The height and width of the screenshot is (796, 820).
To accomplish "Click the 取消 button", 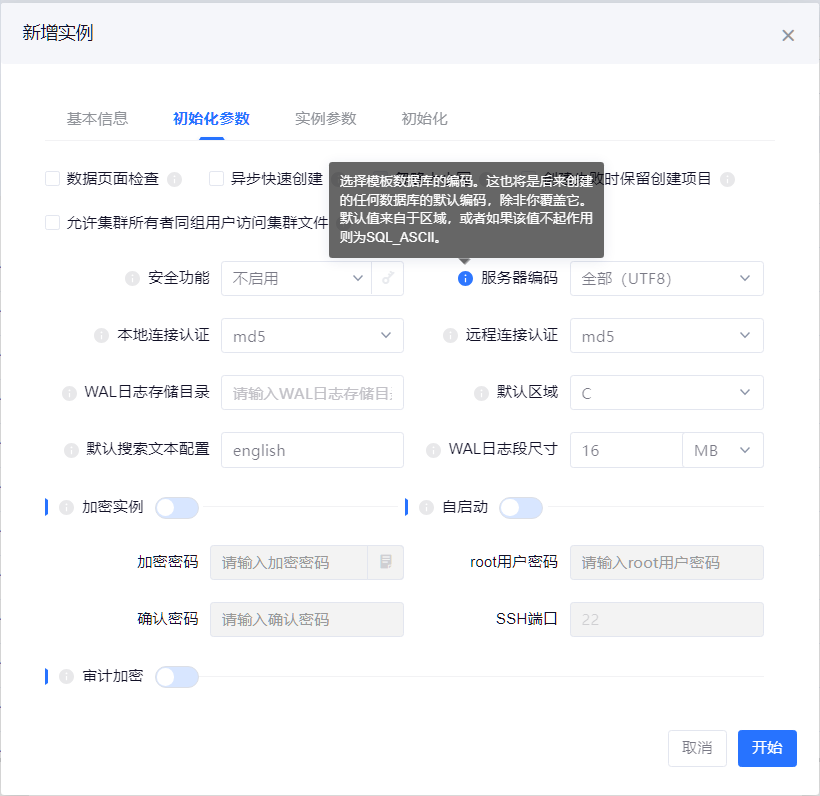I will (x=697, y=748).
